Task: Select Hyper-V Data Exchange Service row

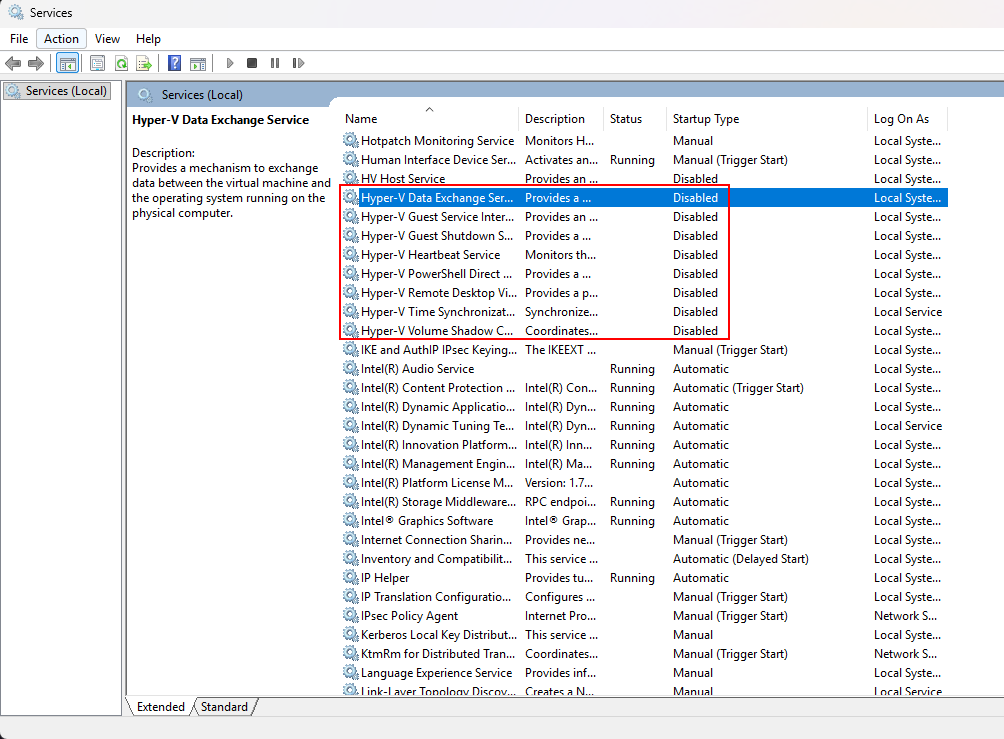Action: coord(644,197)
